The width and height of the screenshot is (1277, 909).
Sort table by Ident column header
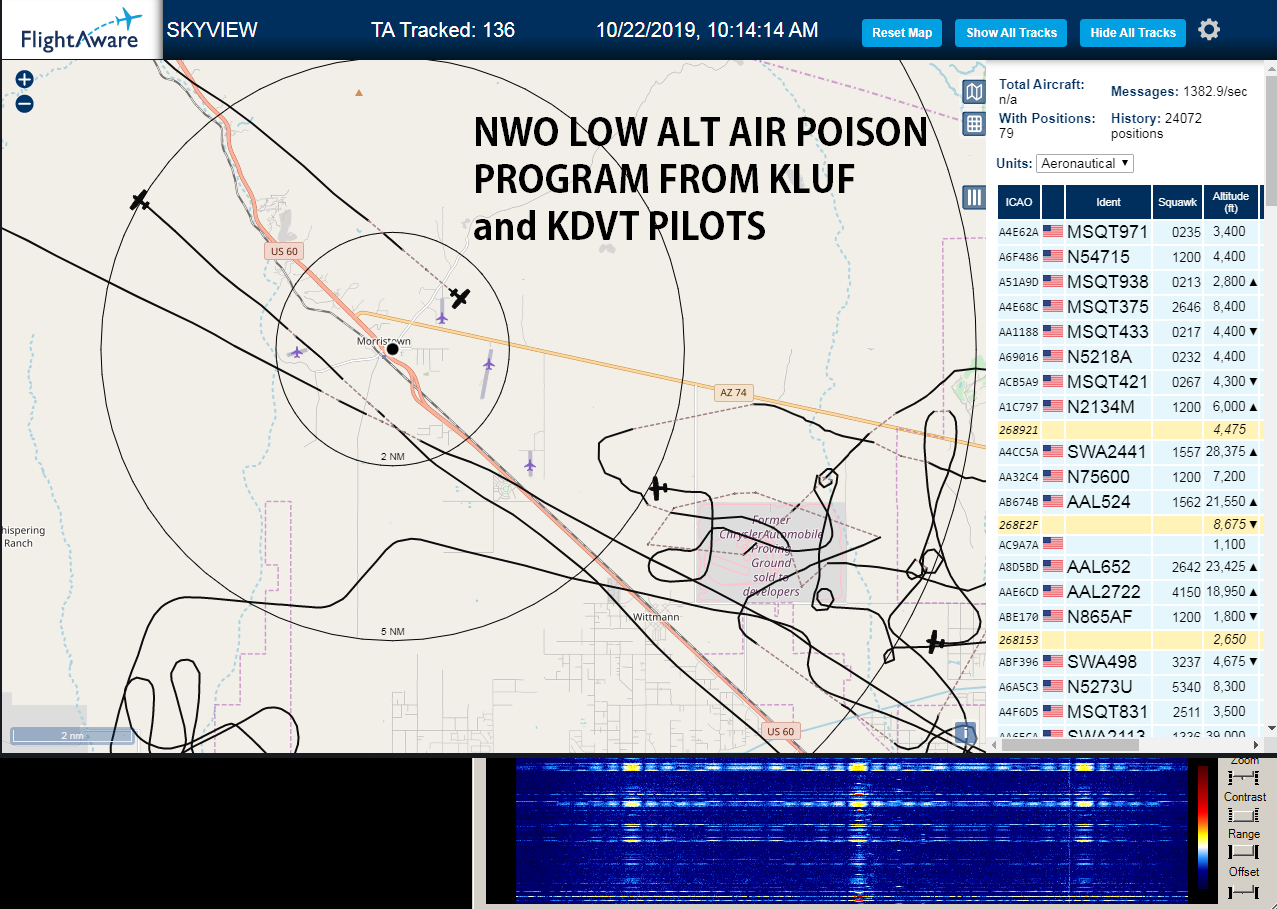tap(1108, 202)
